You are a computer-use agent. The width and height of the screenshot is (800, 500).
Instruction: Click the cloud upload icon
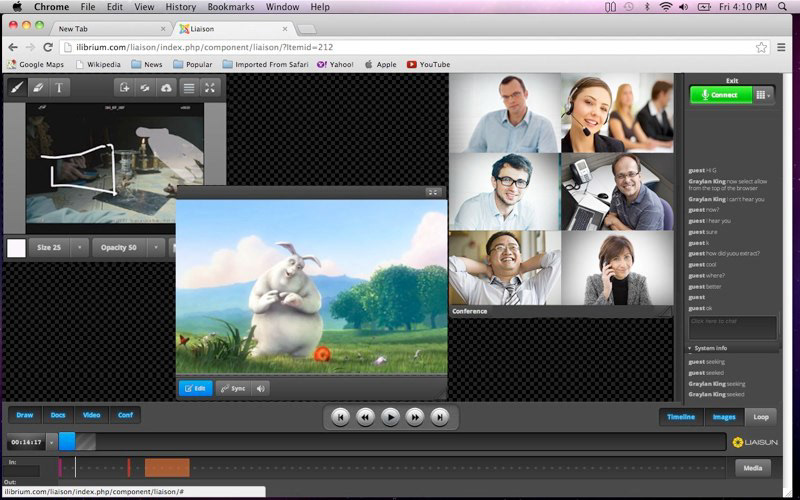[166, 88]
